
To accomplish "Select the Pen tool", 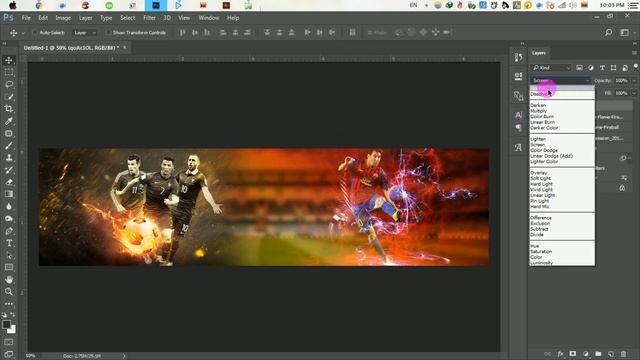I will pyautogui.click(x=9, y=231).
